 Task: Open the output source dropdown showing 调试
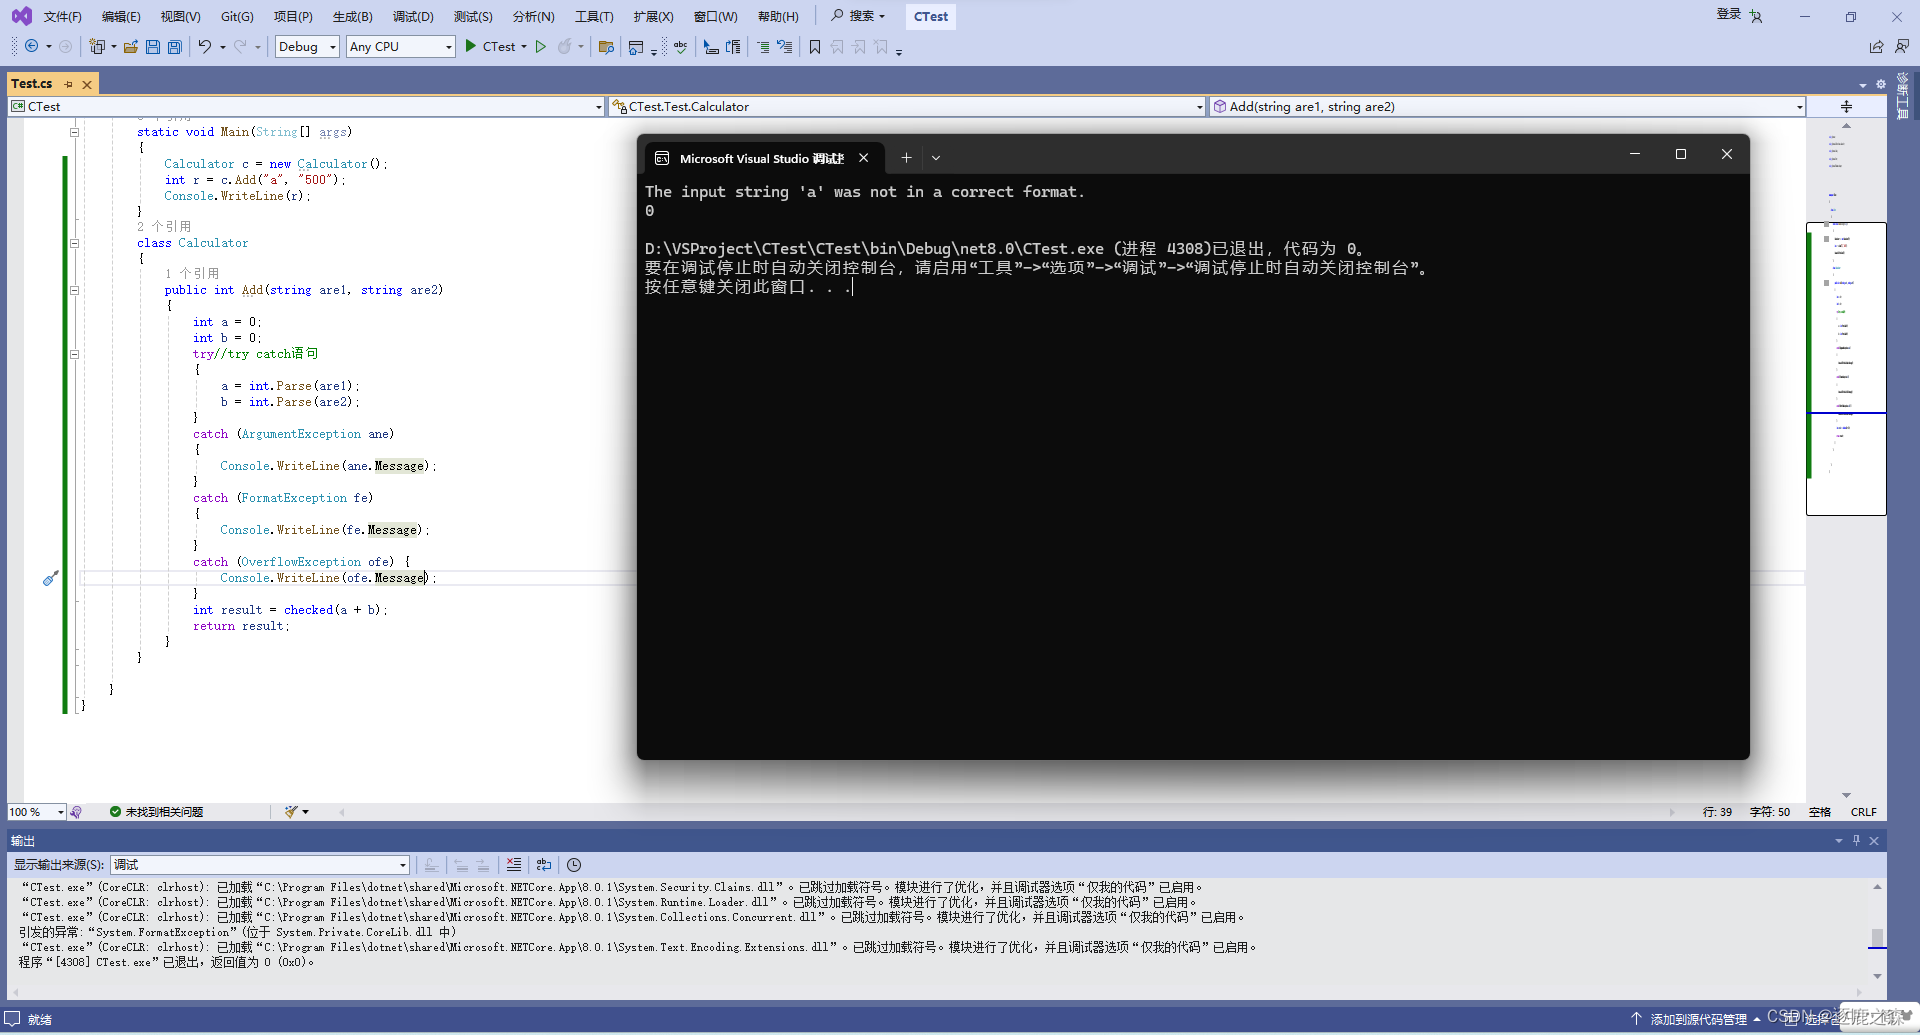pyautogui.click(x=260, y=865)
